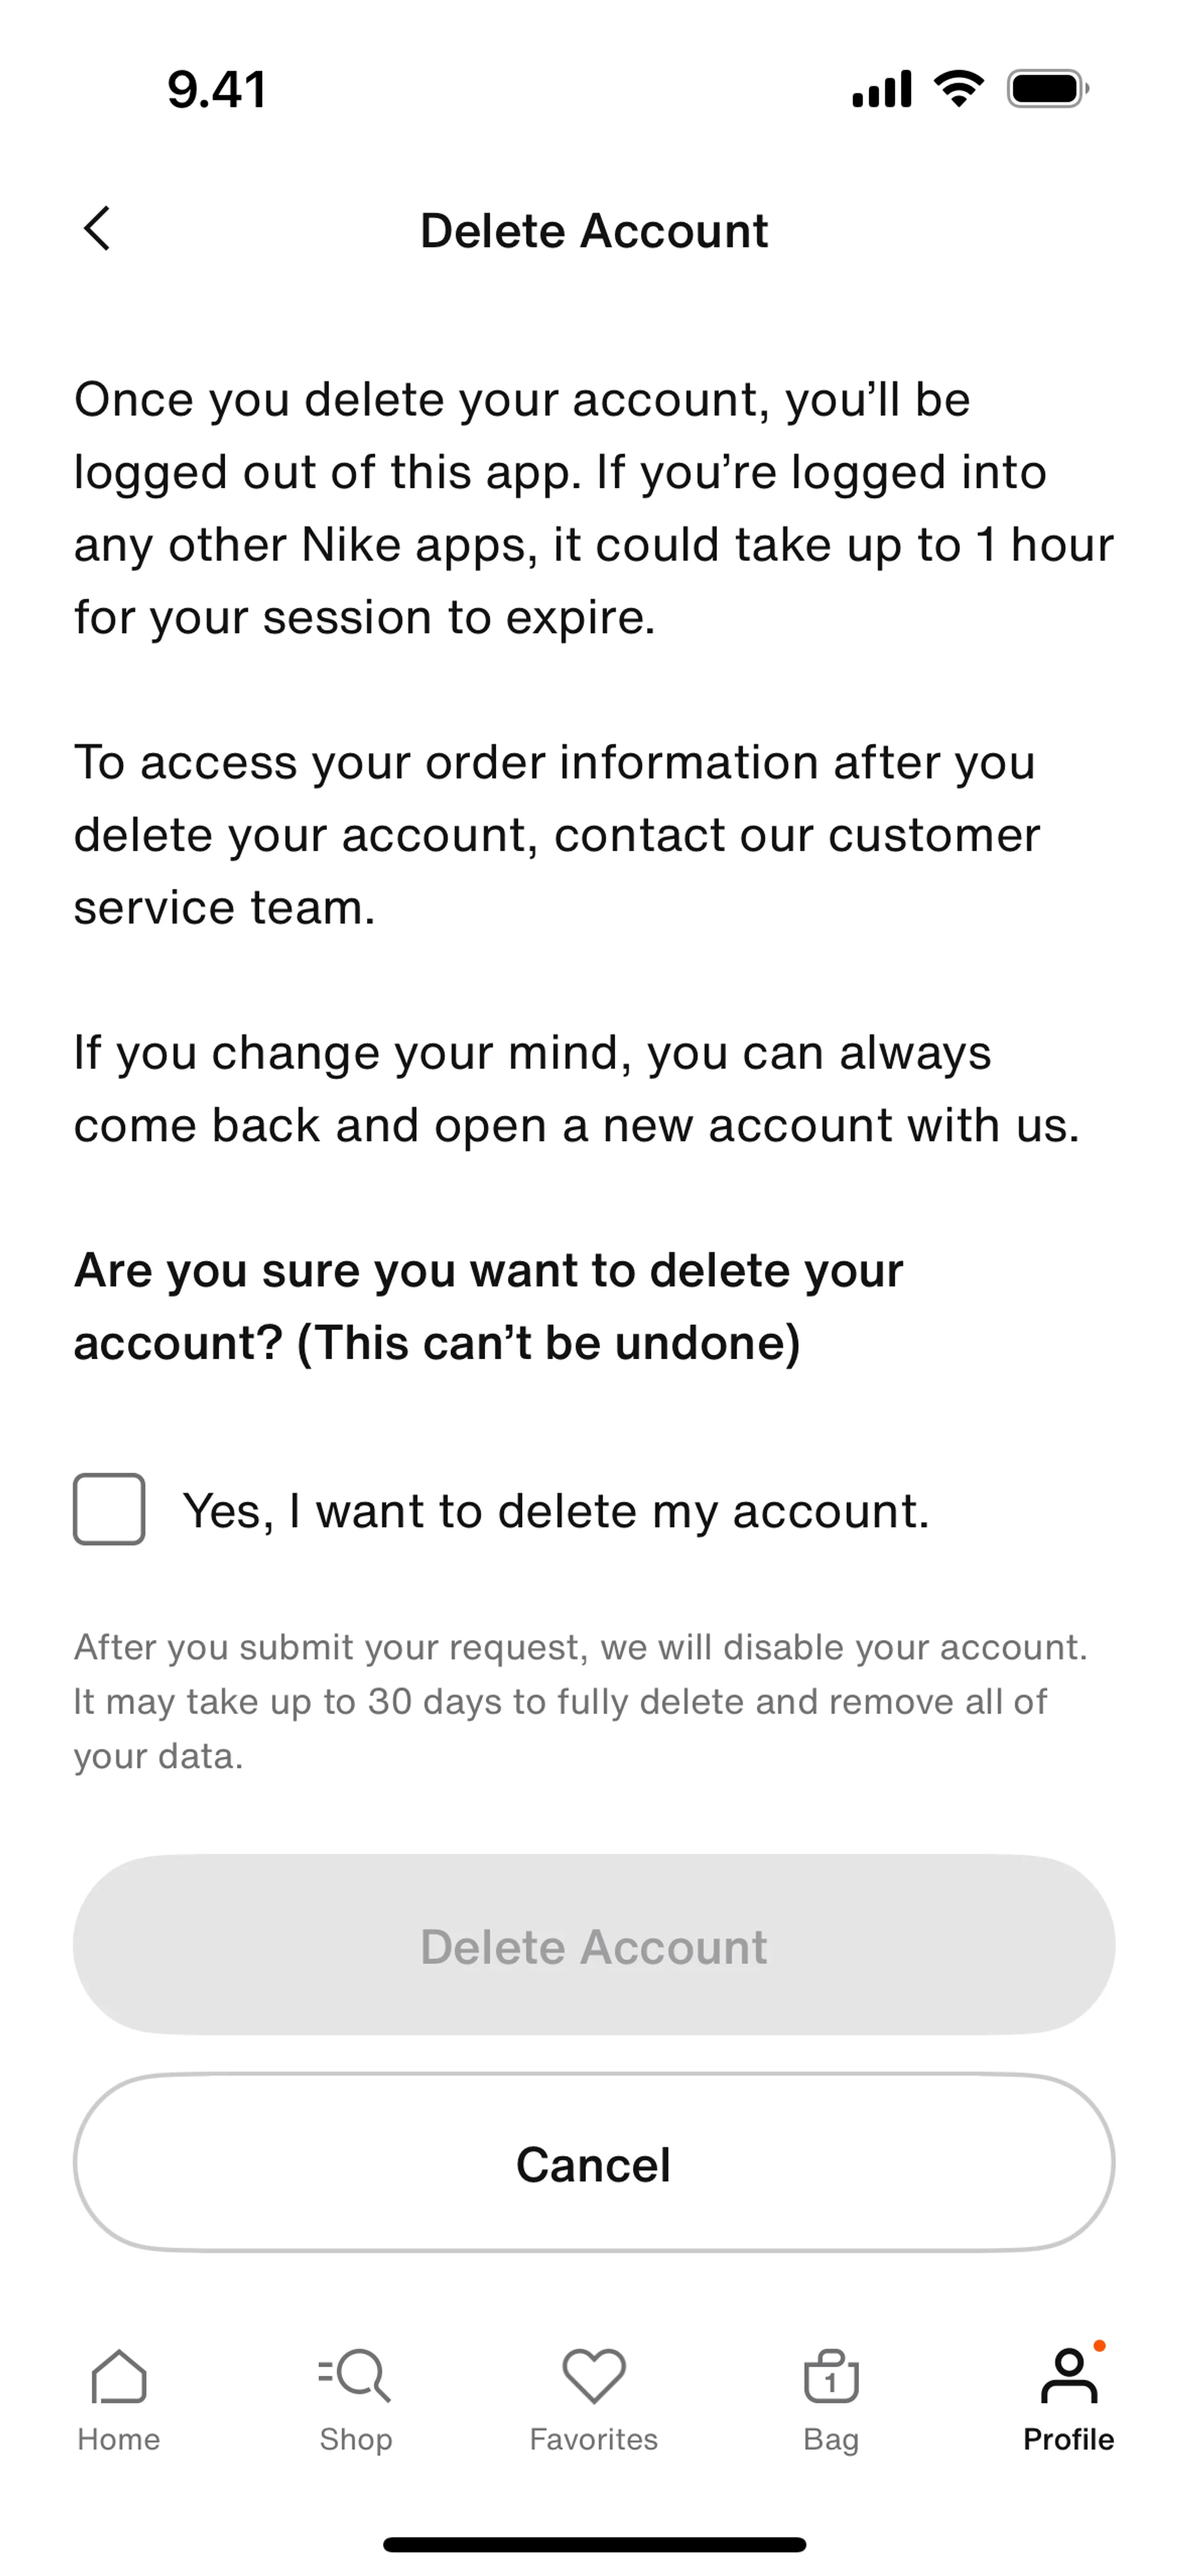Tap the black home indicator bar
1188x2576 pixels.
[594, 2544]
